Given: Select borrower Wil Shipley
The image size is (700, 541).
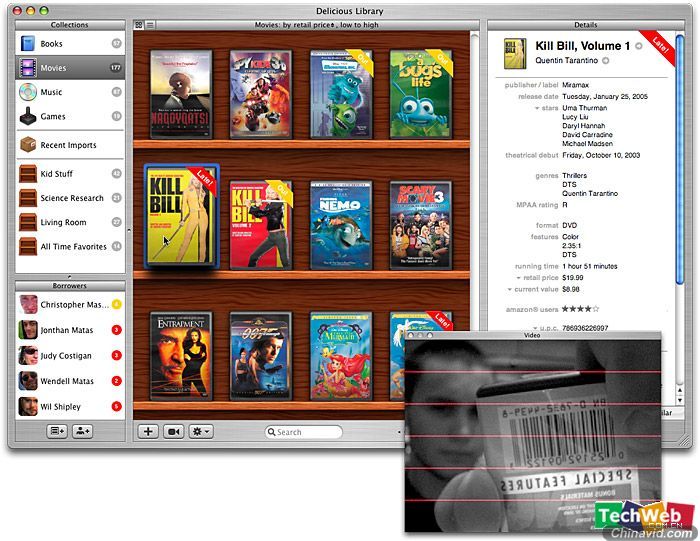Looking at the screenshot, I should click(70, 406).
